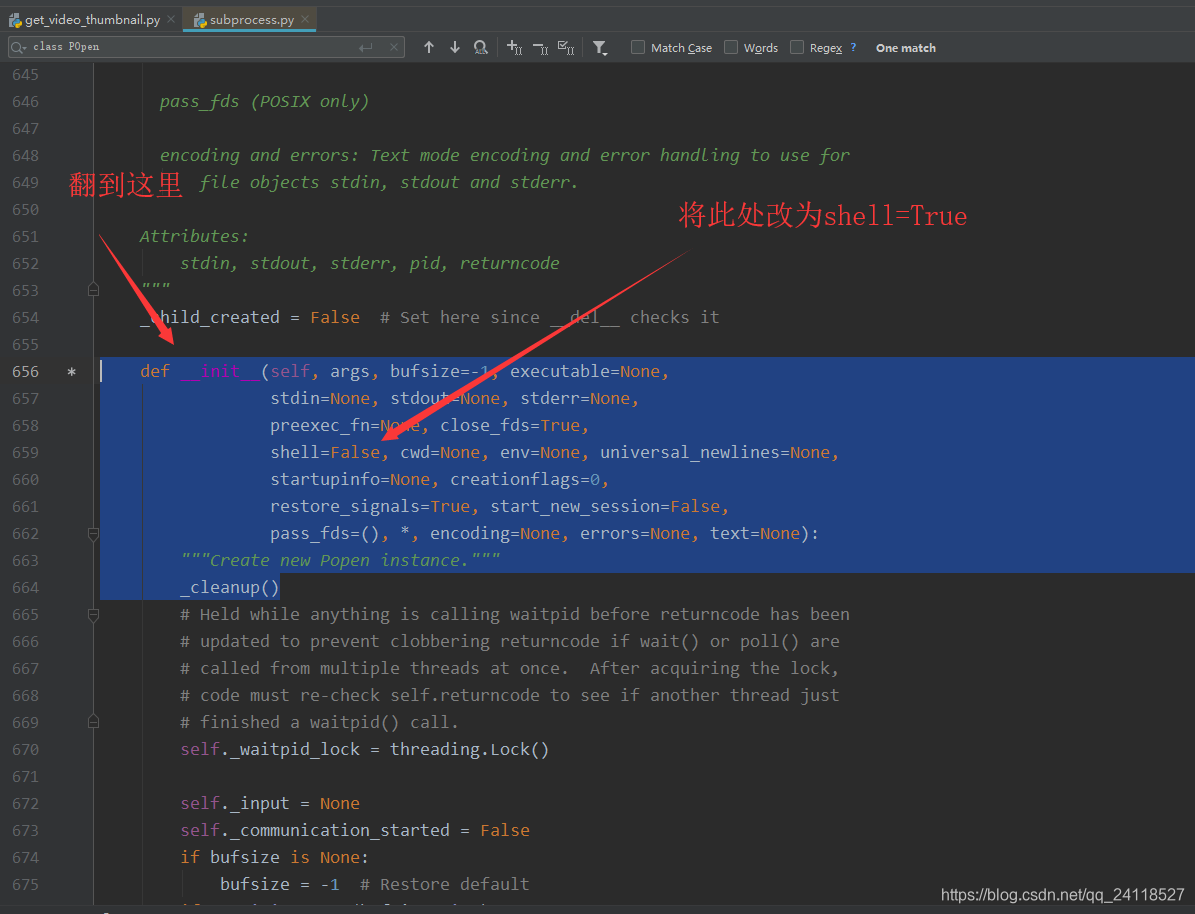Viewport: 1195px width, 914px height.
Task: Click the new line icon in search field
Action: tap(366, 47)
